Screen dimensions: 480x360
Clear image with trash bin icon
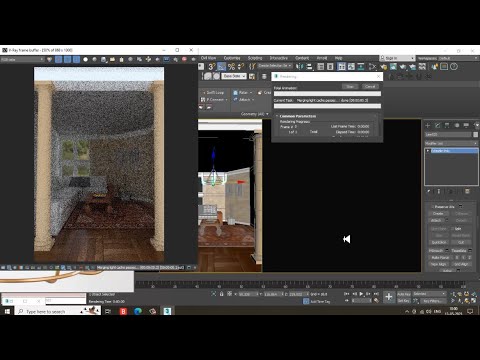pos(121,59)
